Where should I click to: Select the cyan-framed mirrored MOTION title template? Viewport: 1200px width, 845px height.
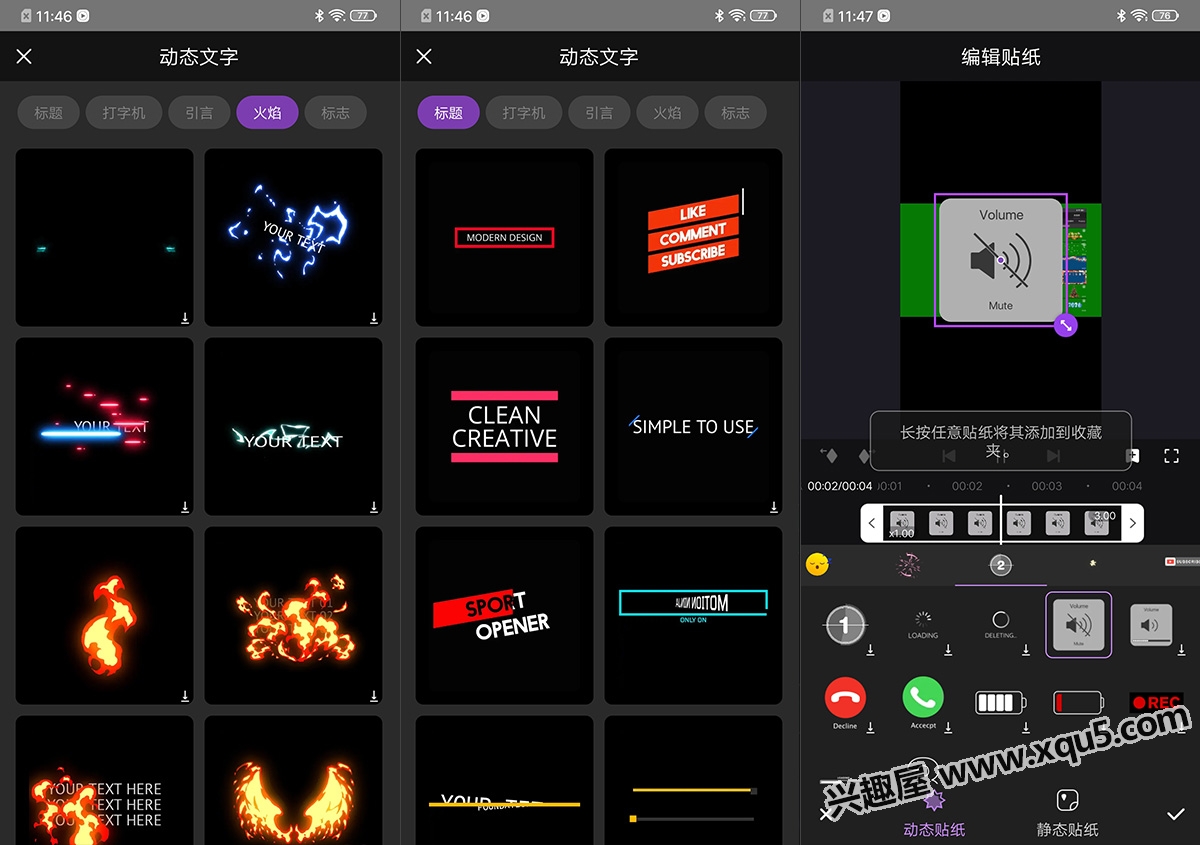[x=693, y=615]
